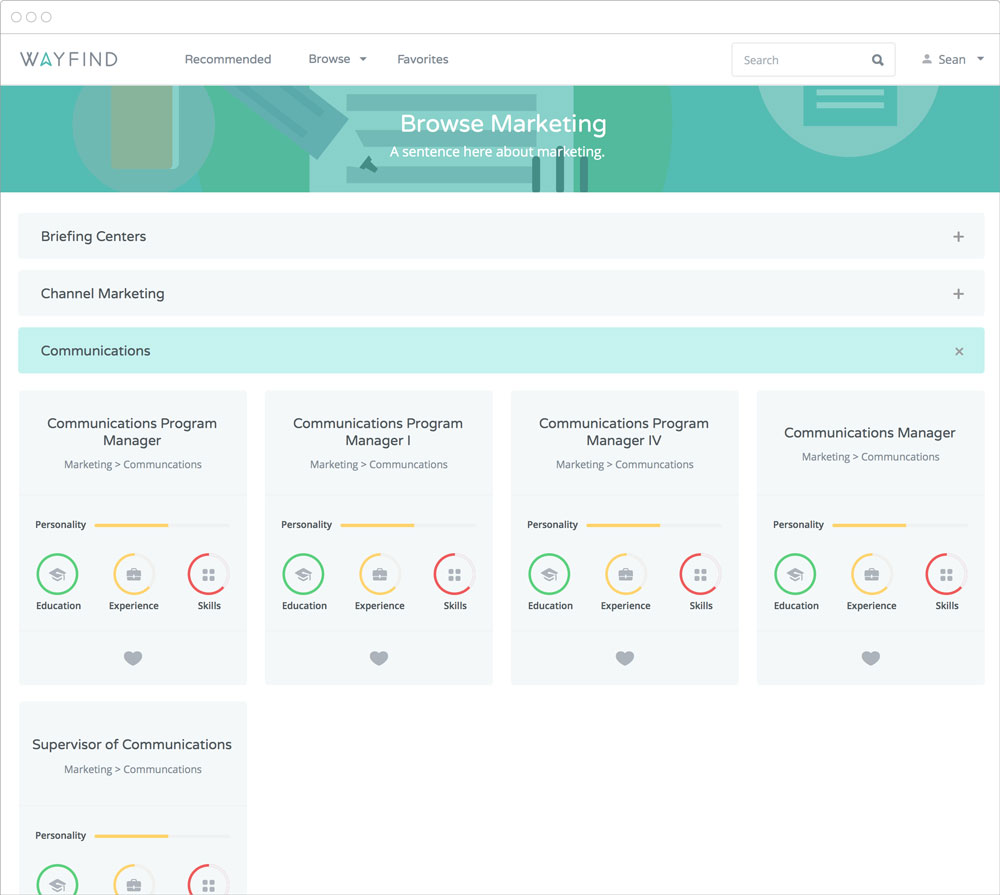This screenshot has width=1000, height=895.
Task: Open Communications Manager title link
Action: 869,433
